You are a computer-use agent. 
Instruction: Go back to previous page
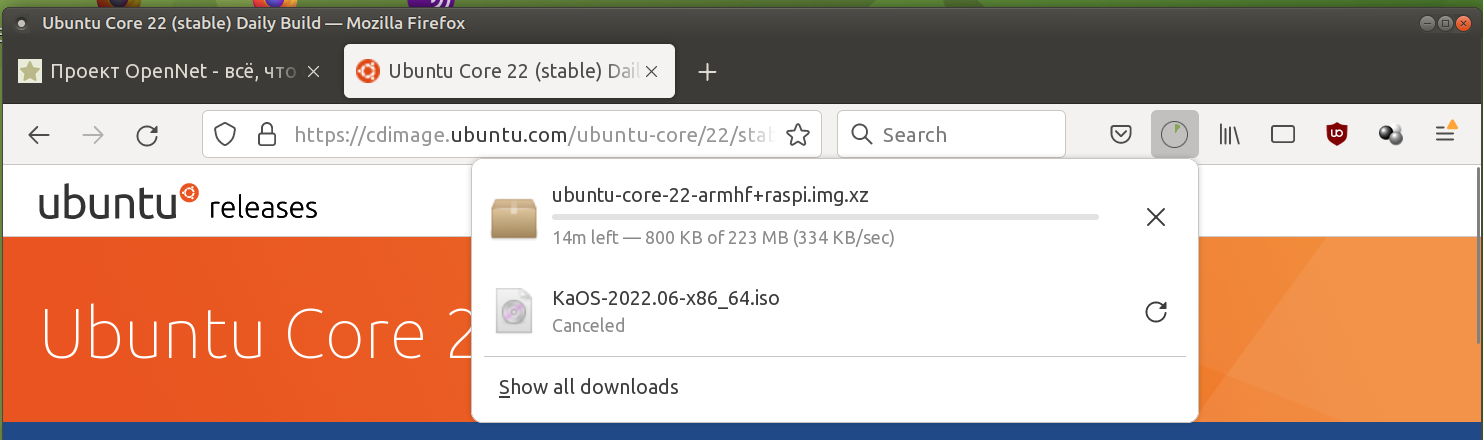[39, 136]
